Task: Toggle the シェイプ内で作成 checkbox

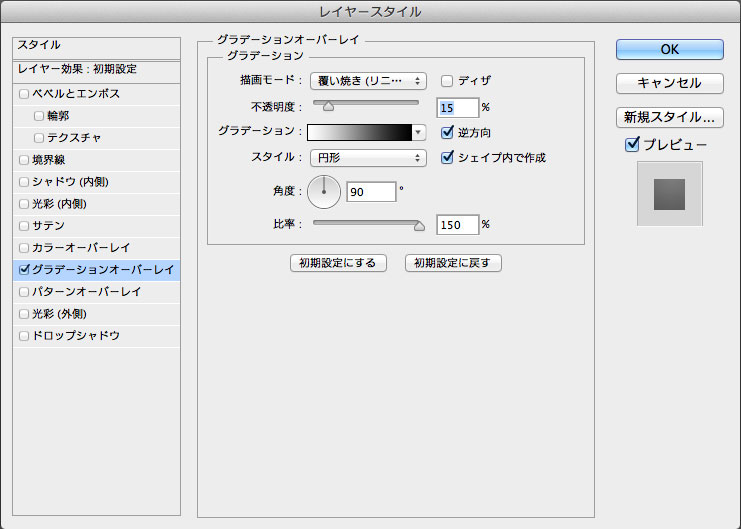Action: [448, 157]
